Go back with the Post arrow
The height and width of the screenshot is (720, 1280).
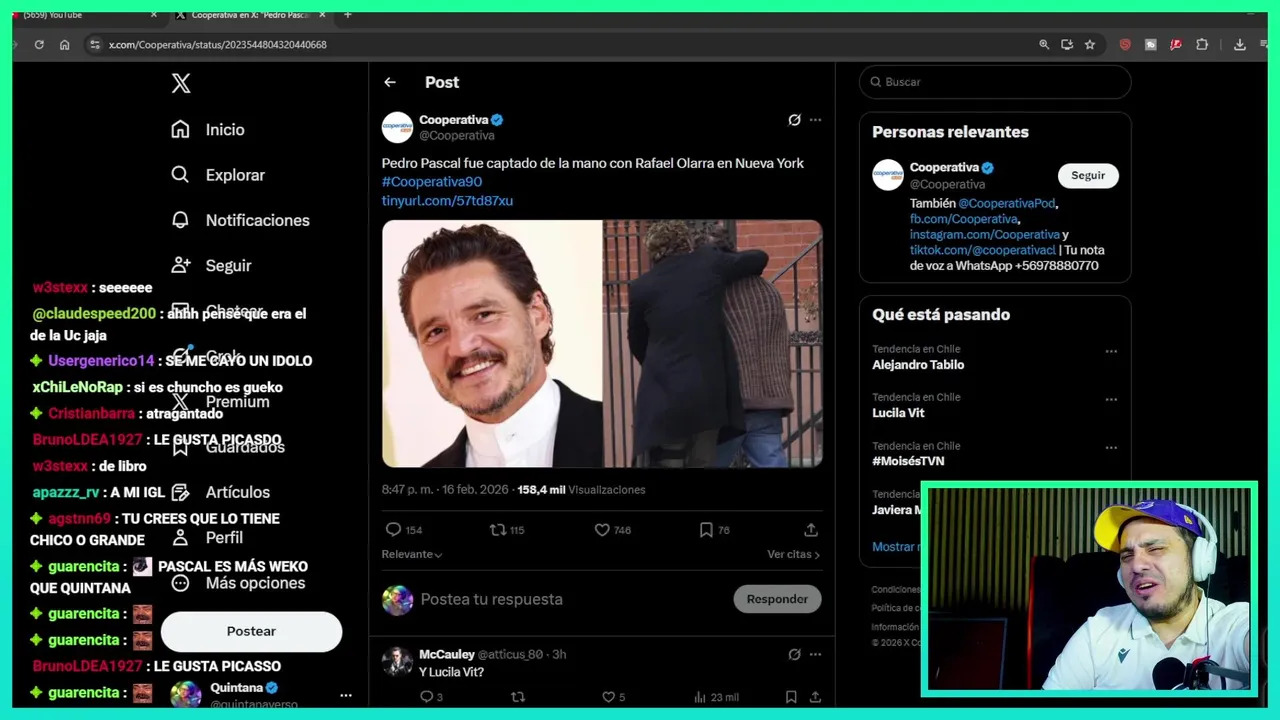point(390,82)
